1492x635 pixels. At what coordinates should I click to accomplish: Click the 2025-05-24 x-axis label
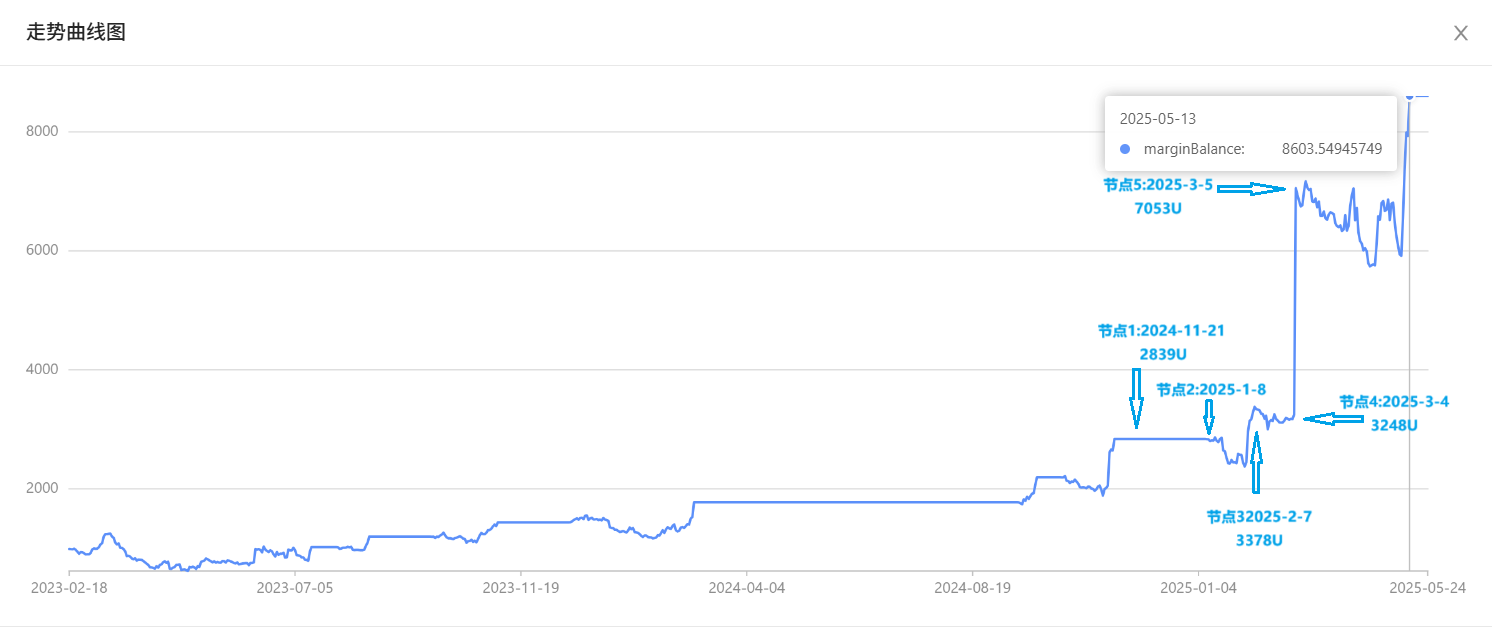coord(1427,588)
